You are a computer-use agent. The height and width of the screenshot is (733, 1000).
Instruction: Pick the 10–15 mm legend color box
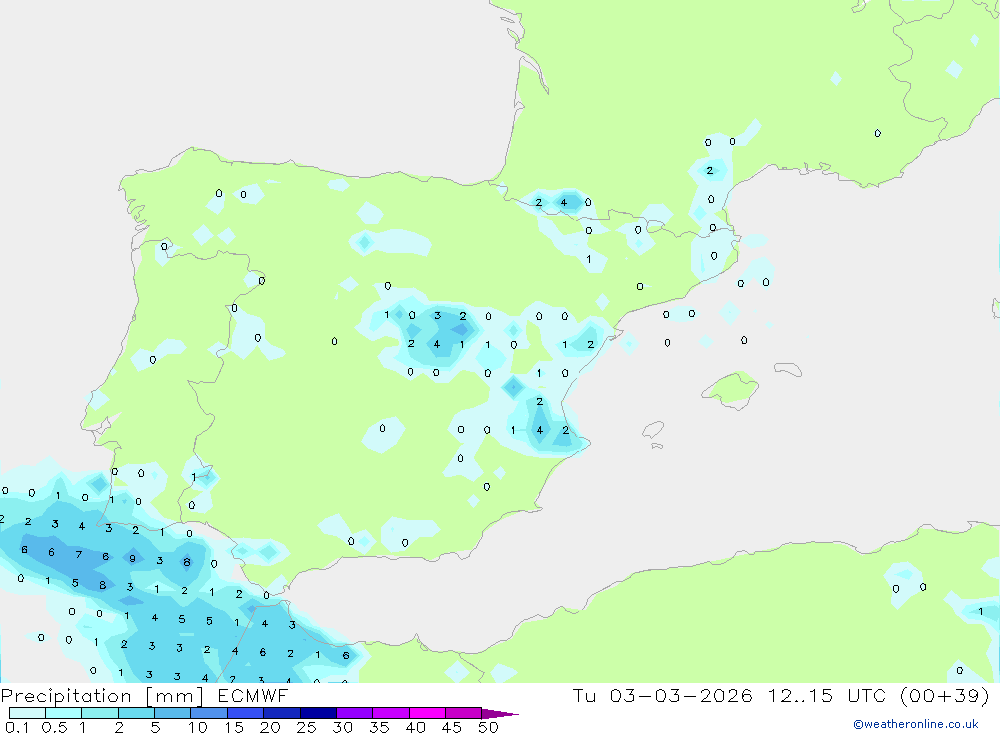pos(209,713)
